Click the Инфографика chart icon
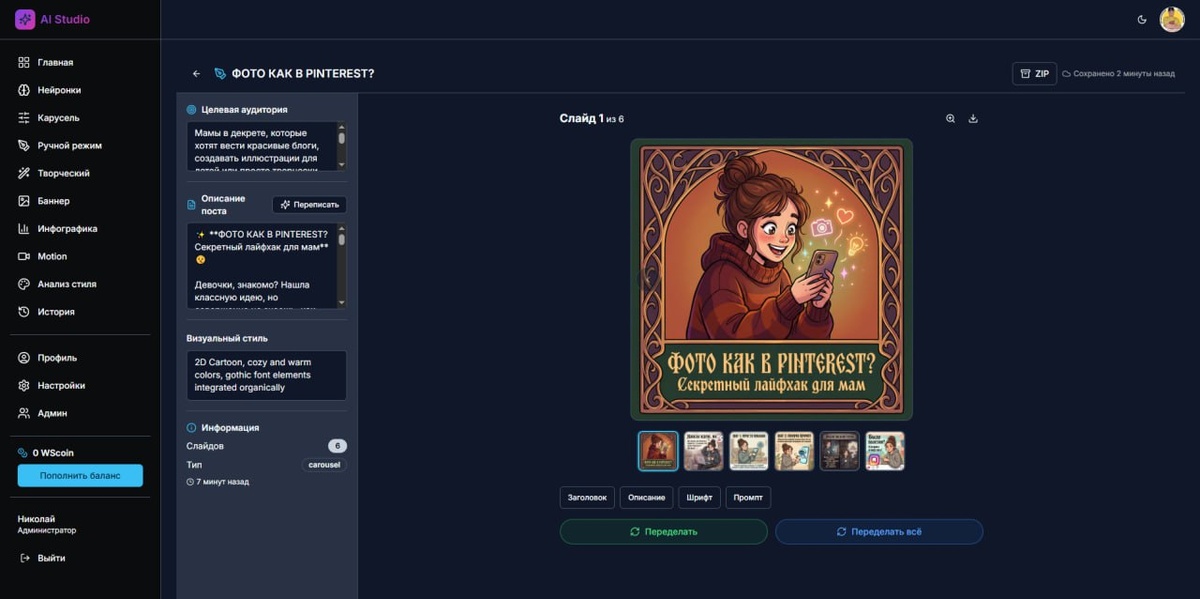Viewport: 1200px width, 599px height. point(24,228)
